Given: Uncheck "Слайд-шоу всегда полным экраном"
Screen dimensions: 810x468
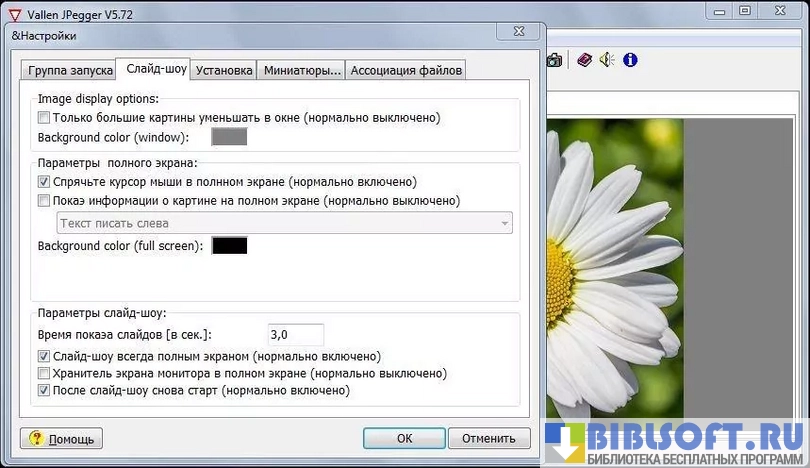Looking at the screenshot, I should (44, 356).
